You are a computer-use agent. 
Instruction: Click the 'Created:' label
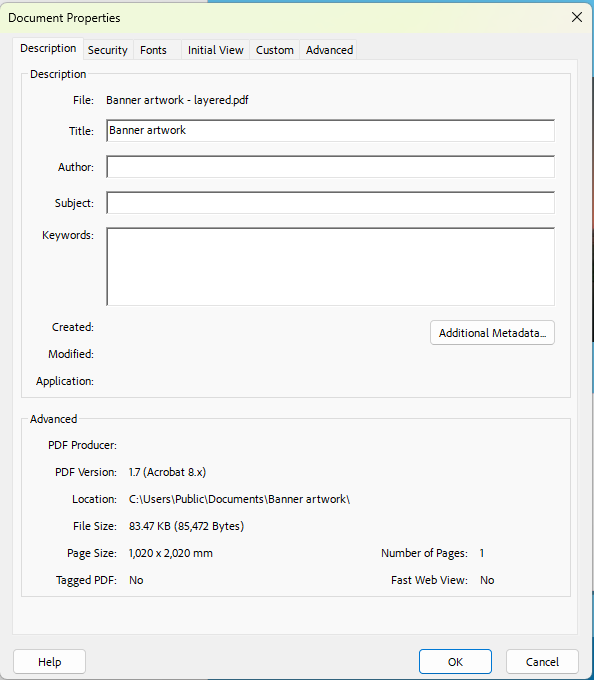pos(73,327)
